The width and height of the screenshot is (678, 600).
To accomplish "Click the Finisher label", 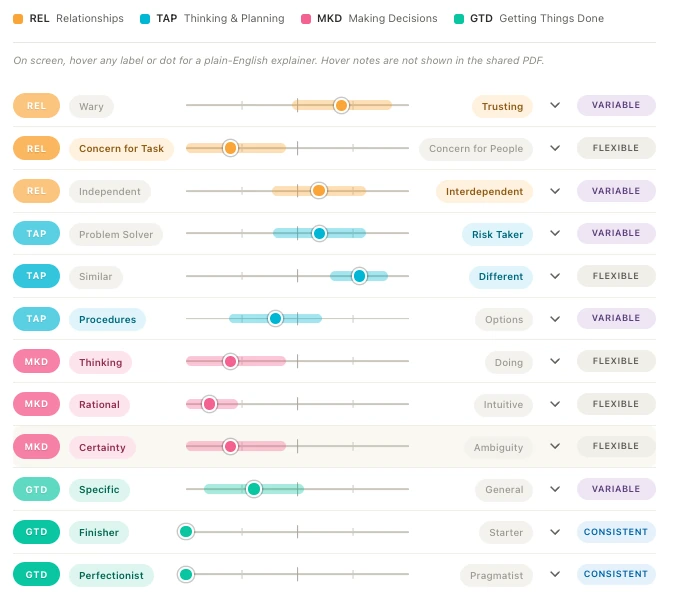I will (x=99, y=533).
